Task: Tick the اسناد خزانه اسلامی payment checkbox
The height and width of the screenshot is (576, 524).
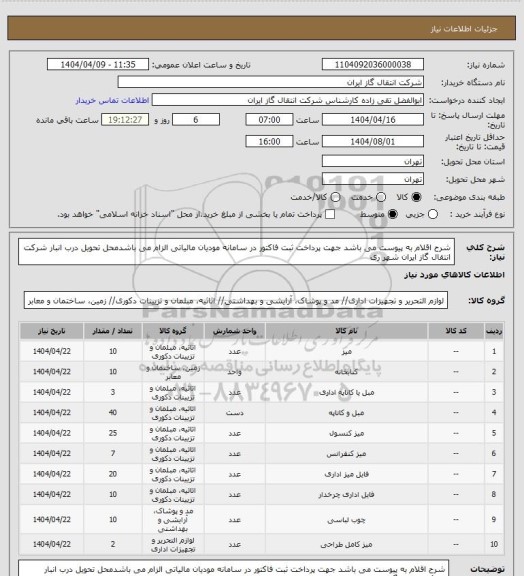Action: pyautogui.click(x=330, y=214)
